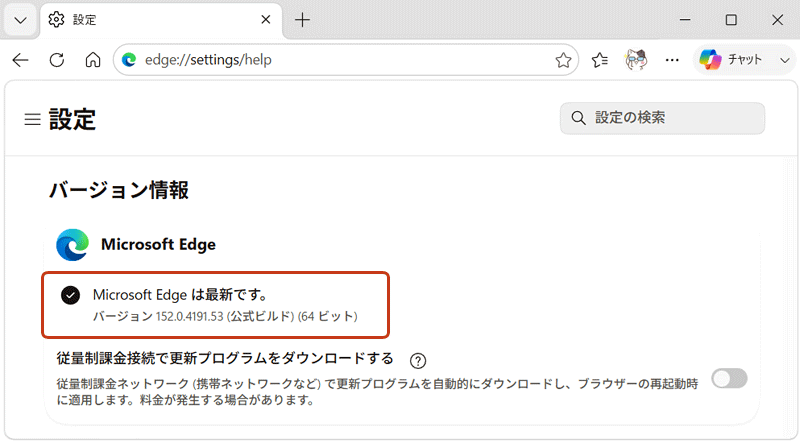Reload the page with refresh icon
Image resolution: width=800 pixels, height=443 pixels.
tap(57, 60)
